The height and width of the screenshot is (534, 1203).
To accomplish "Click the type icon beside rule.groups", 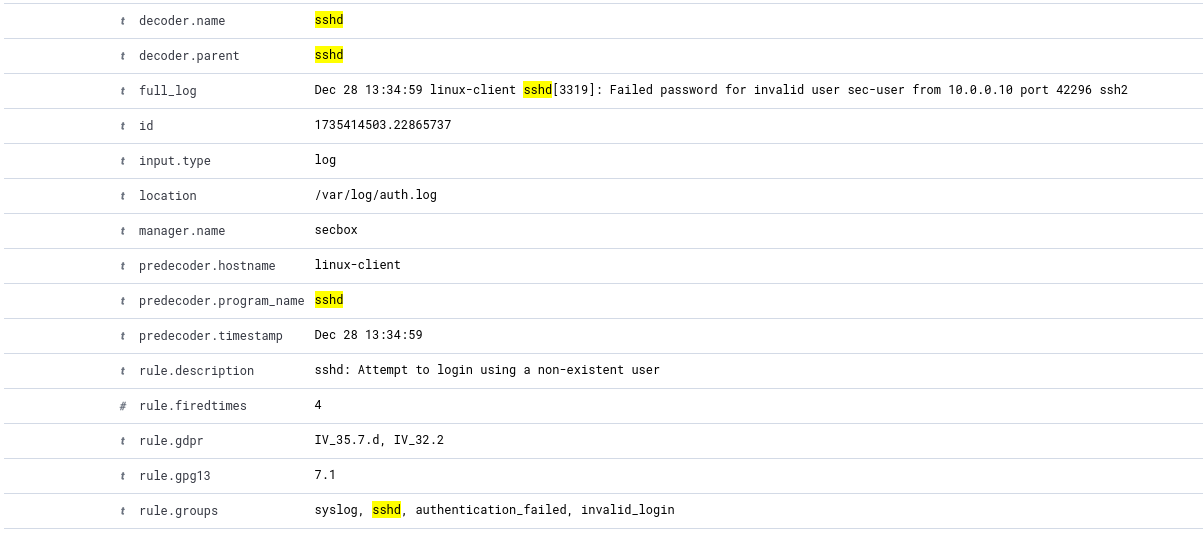I will coord(123,511).
